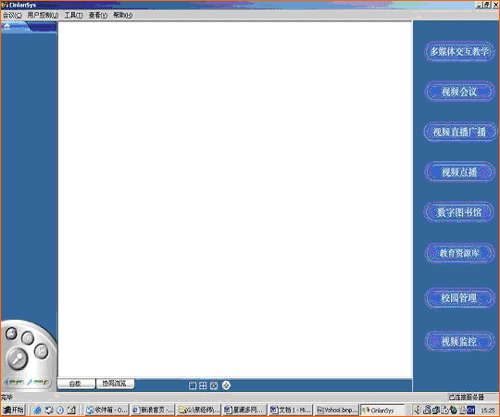500x417 pixels.
Task: Click the home icon in left panel
Action: coord(7,26)
